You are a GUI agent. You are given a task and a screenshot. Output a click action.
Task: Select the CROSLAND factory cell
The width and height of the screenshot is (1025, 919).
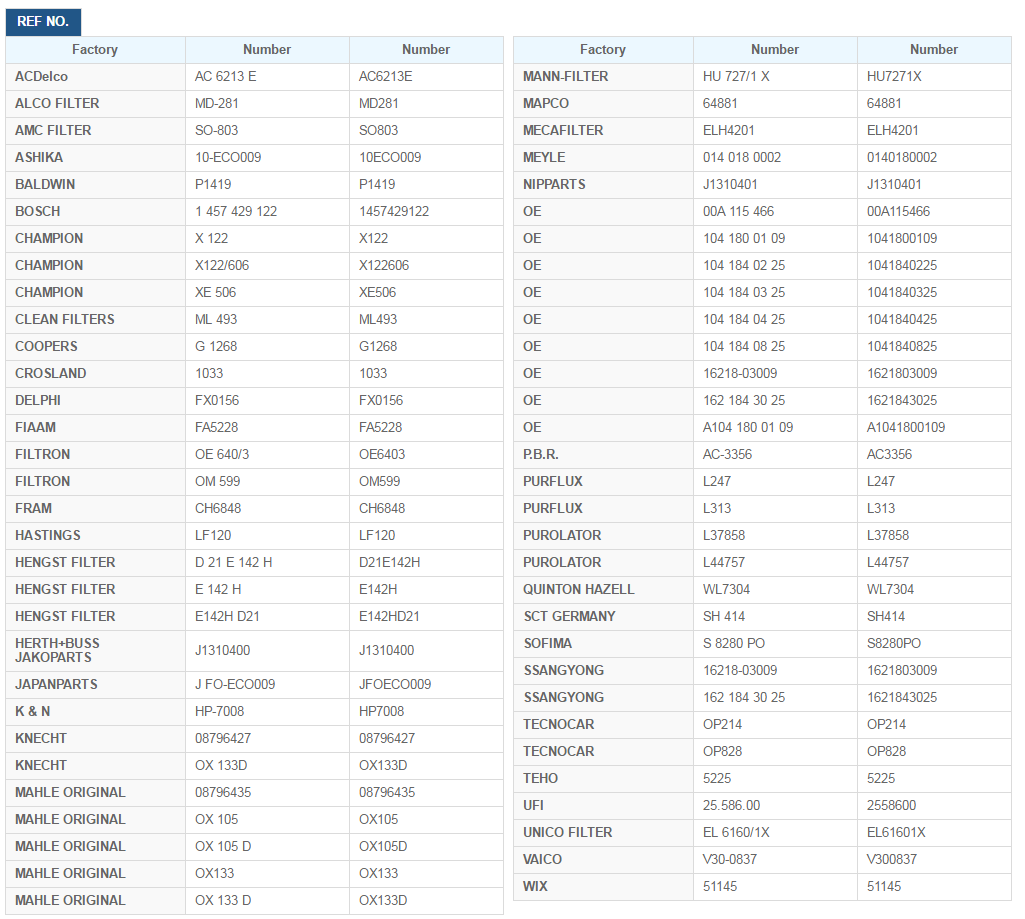95,373
